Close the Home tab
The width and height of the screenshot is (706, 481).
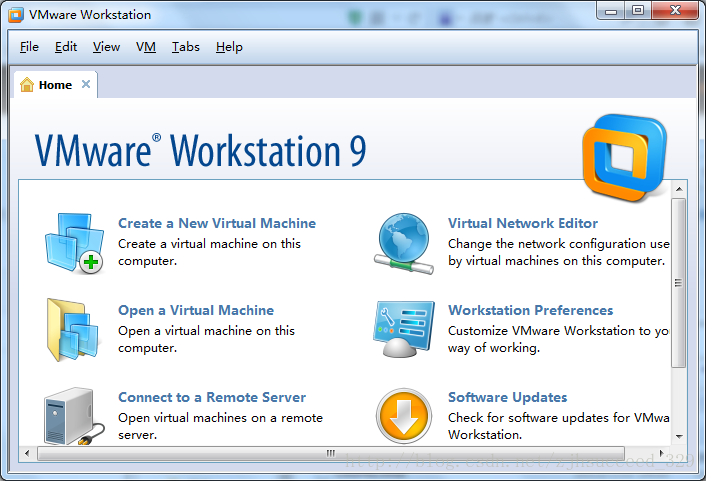pyautogui.click(x=86, y=84)
